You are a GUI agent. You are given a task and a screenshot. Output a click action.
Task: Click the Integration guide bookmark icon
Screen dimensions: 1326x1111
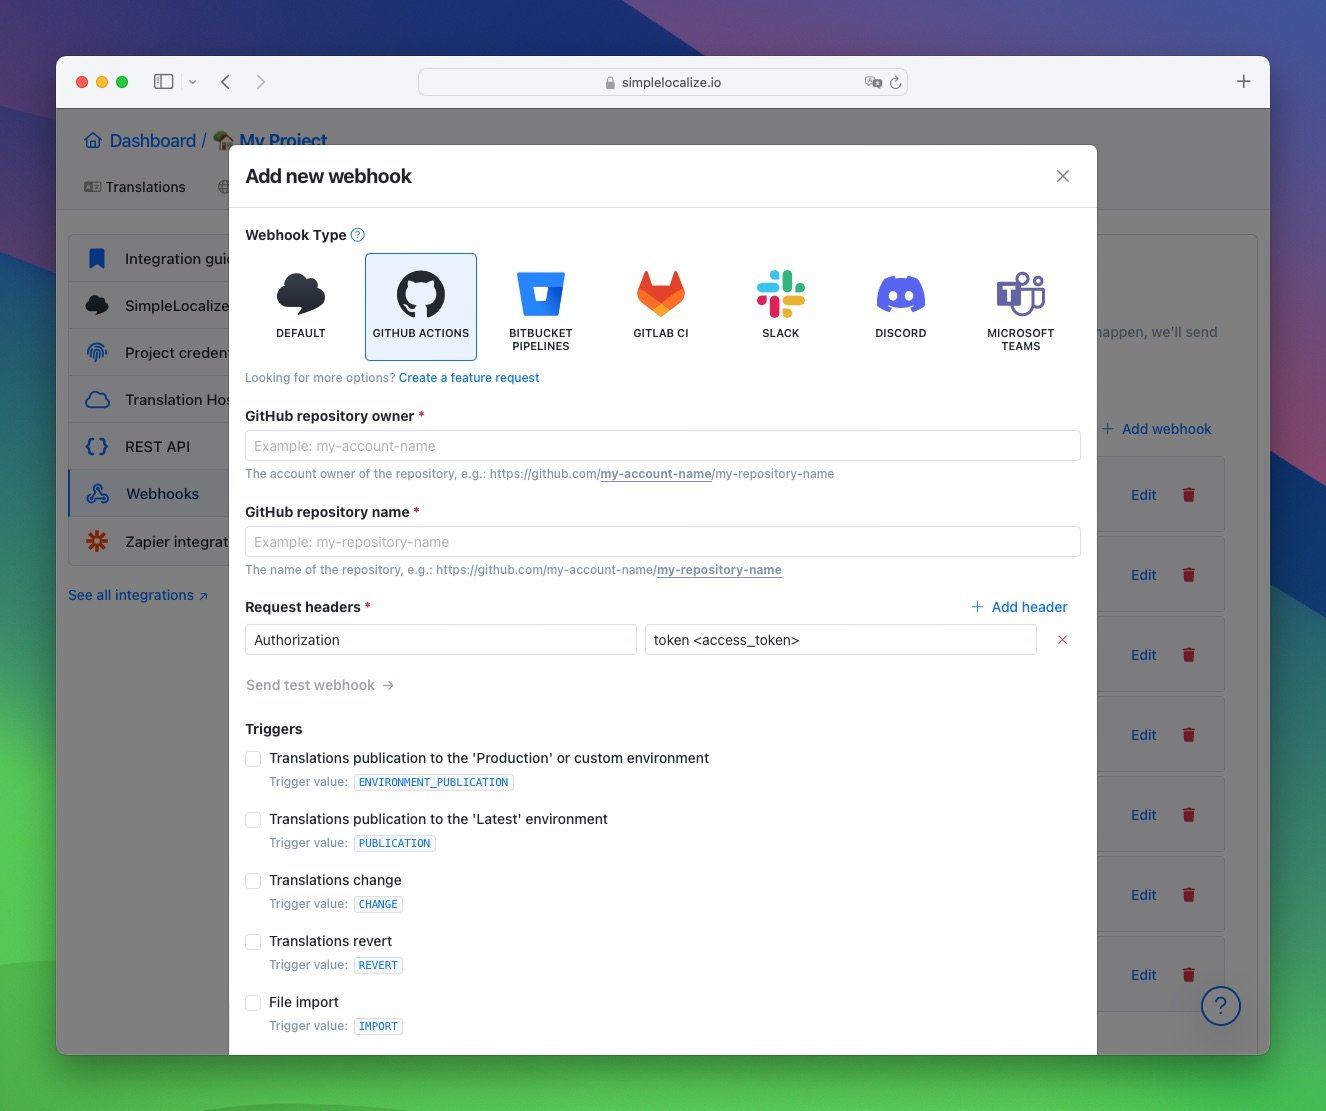97,259
